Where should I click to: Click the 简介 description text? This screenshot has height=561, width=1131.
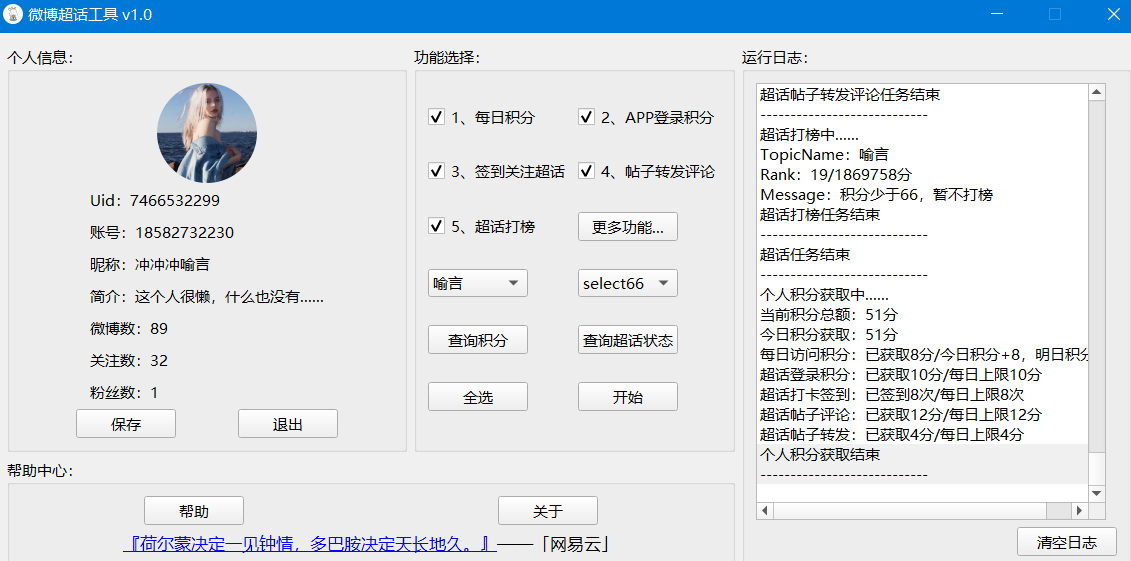pyautogui.click(x=206, y=296)
